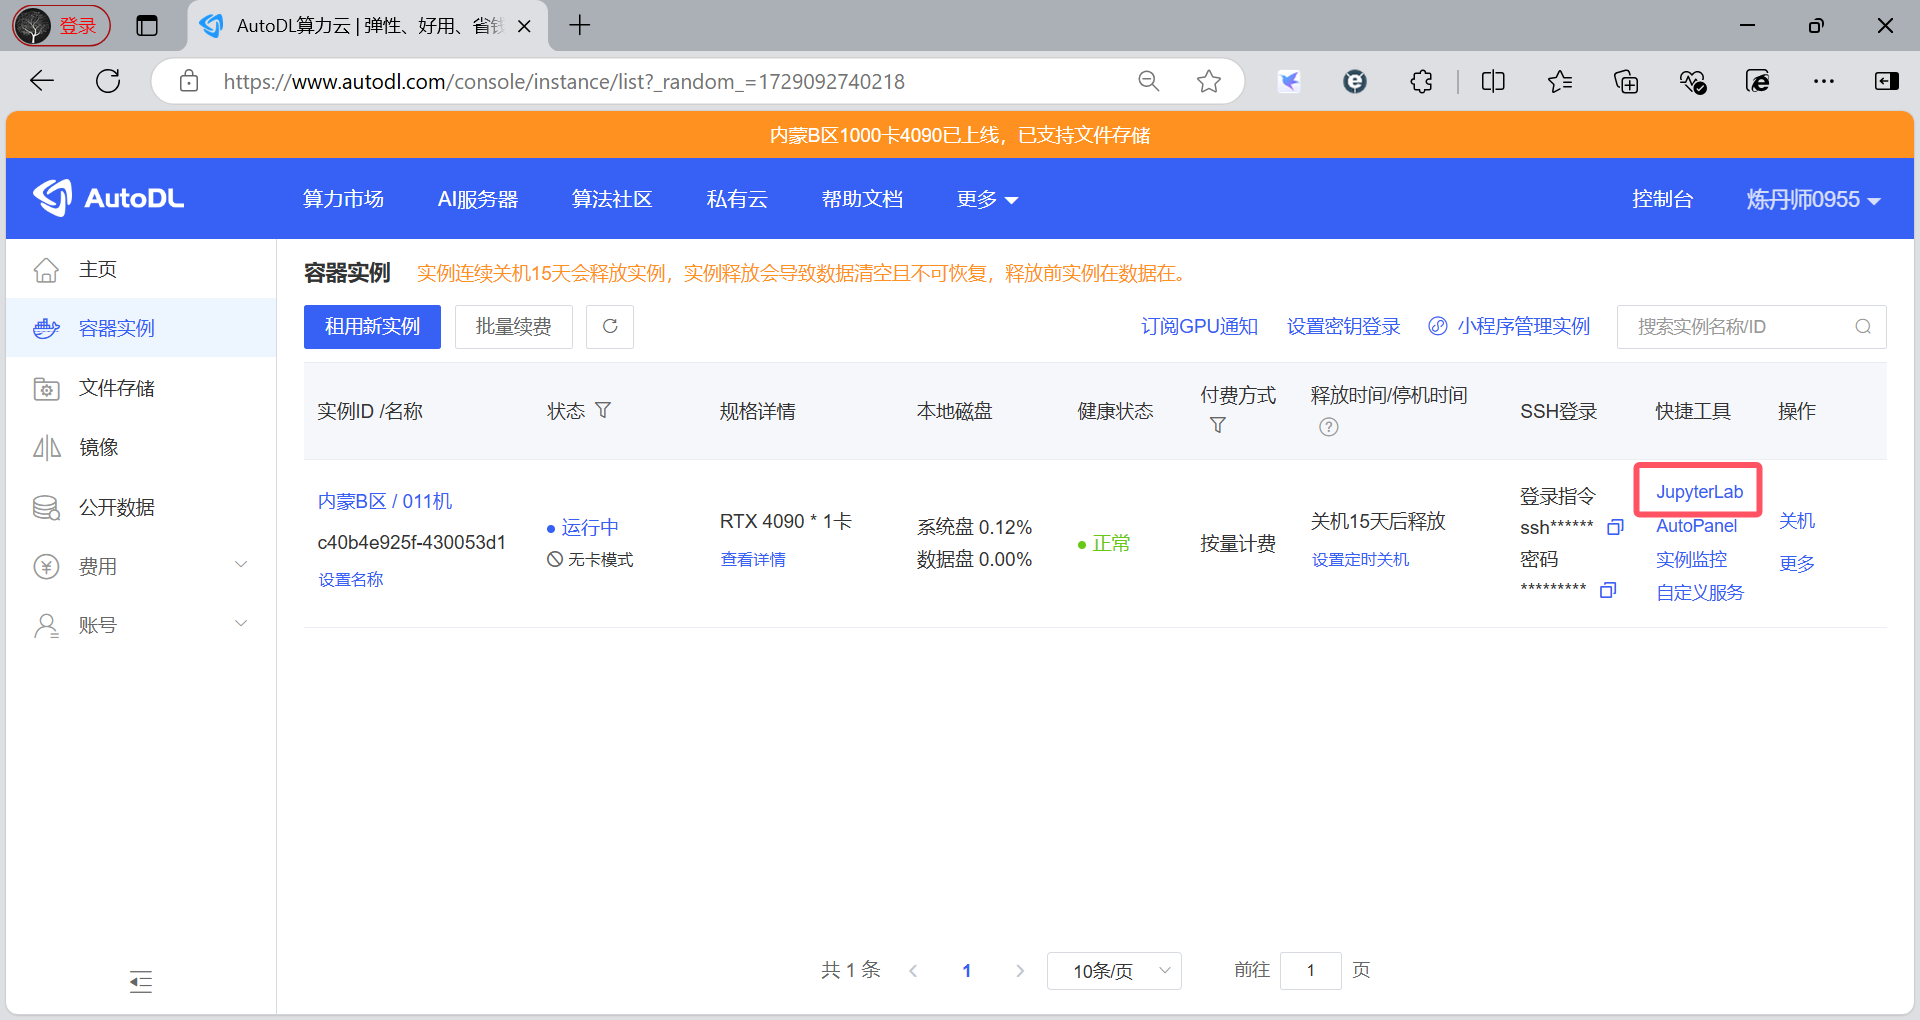Click the browser essentials heart icon
The image size is (1920, 1020).
click(1692, 81)
